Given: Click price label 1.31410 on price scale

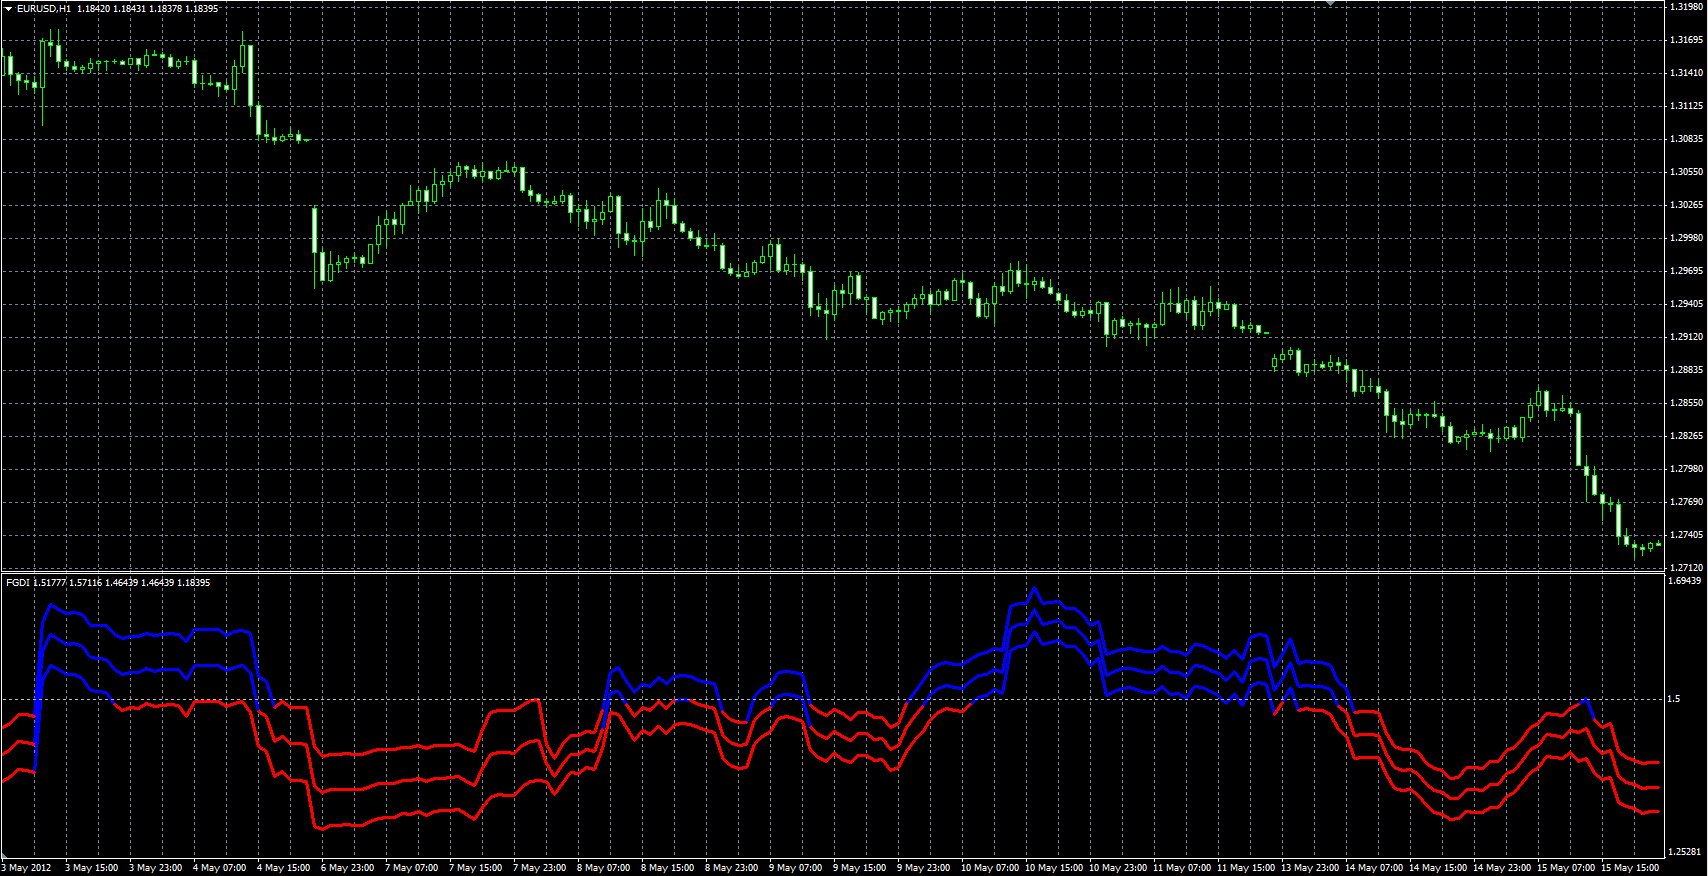Looking at the screenshot, I should (x=1686, y=73).
